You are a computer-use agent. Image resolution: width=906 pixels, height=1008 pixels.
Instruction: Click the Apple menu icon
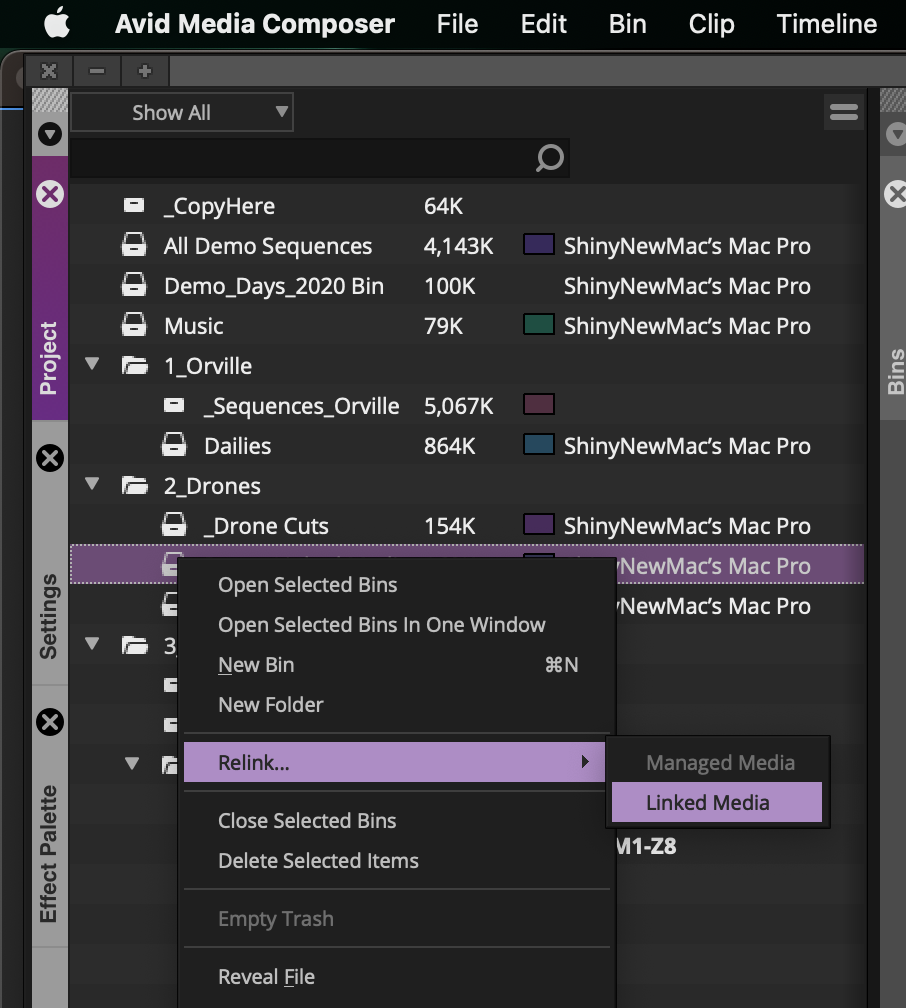click(55, 23)
